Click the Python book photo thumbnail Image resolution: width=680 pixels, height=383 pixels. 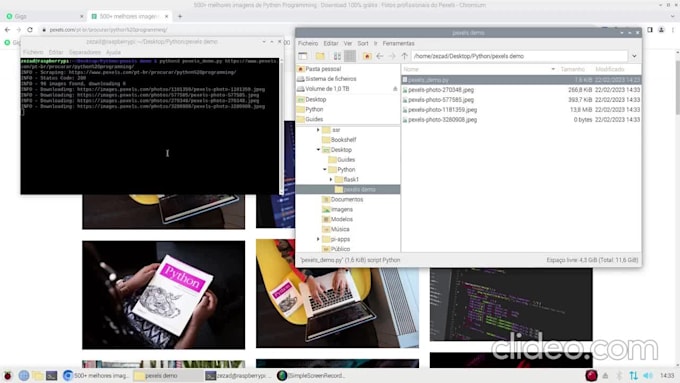click(163, 295)
